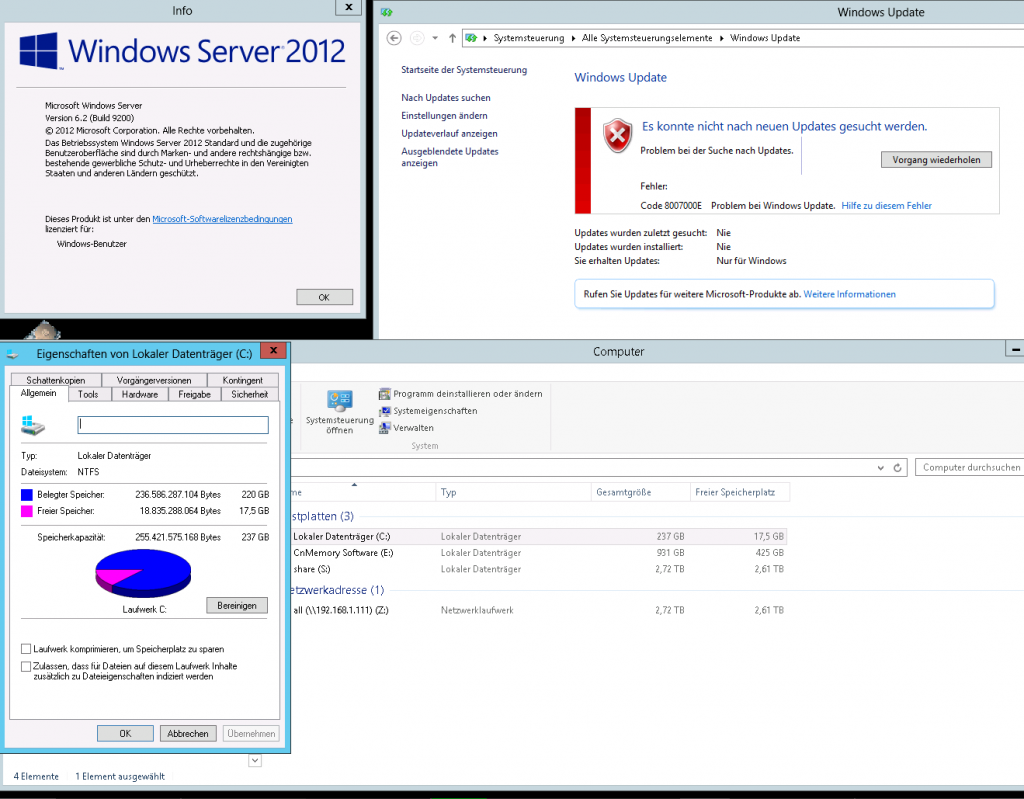The width and height of the screenshot is (1024, 799).
Task: Switch to the Hardware tab
Action: pos(140,395)
